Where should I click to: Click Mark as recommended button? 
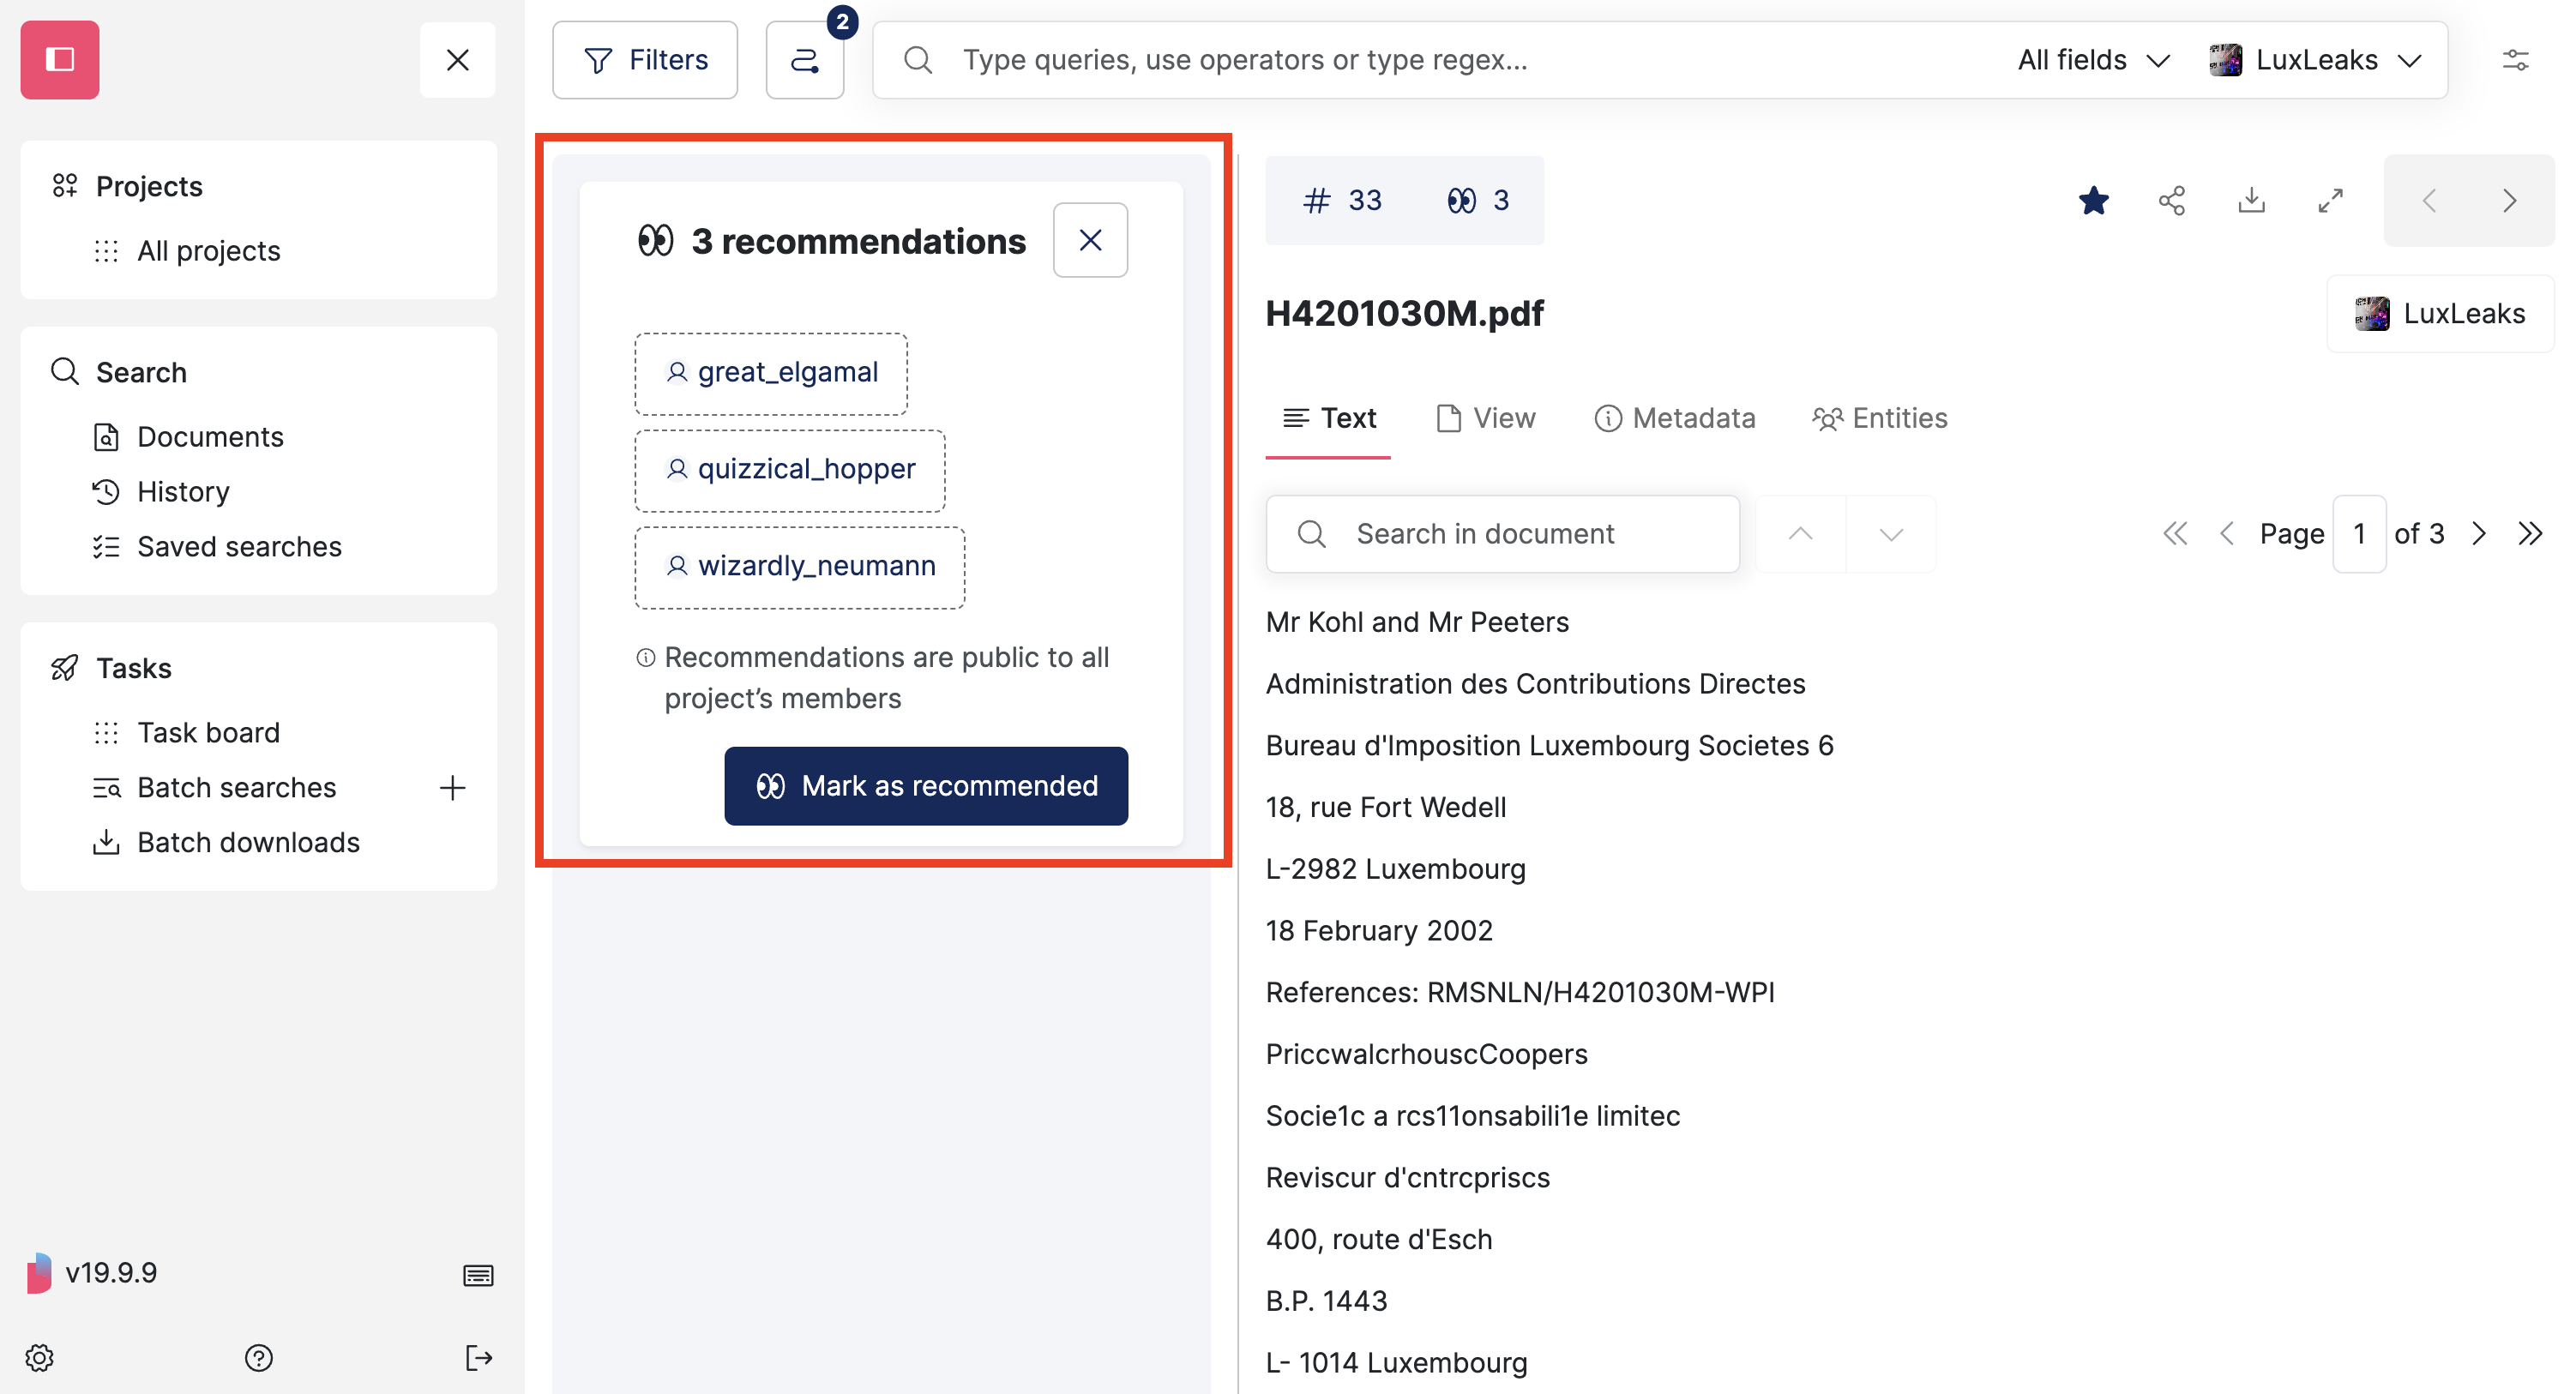pos(926,786)
